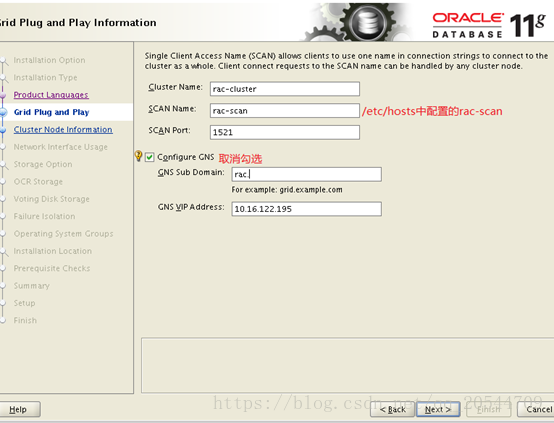The image size is (554, 423).
Task: Click the Setup step label
Action: click(24, 303)
